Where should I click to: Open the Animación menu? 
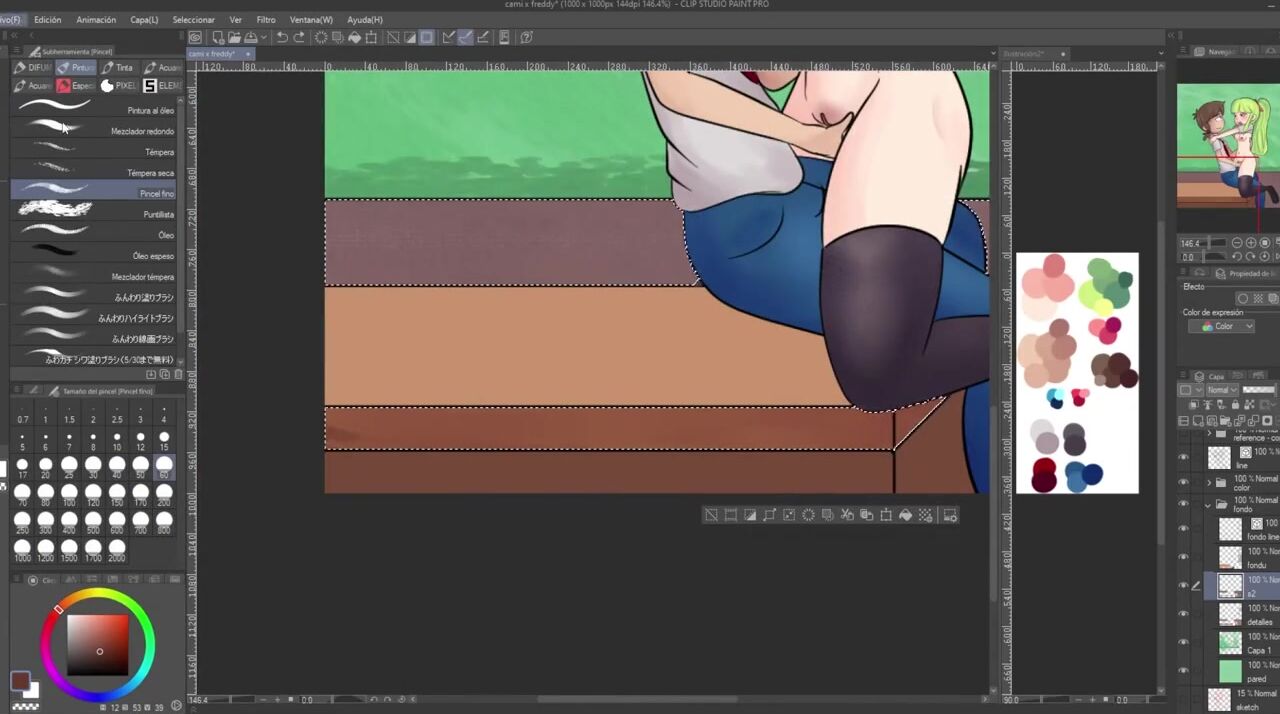pos(96,20)
